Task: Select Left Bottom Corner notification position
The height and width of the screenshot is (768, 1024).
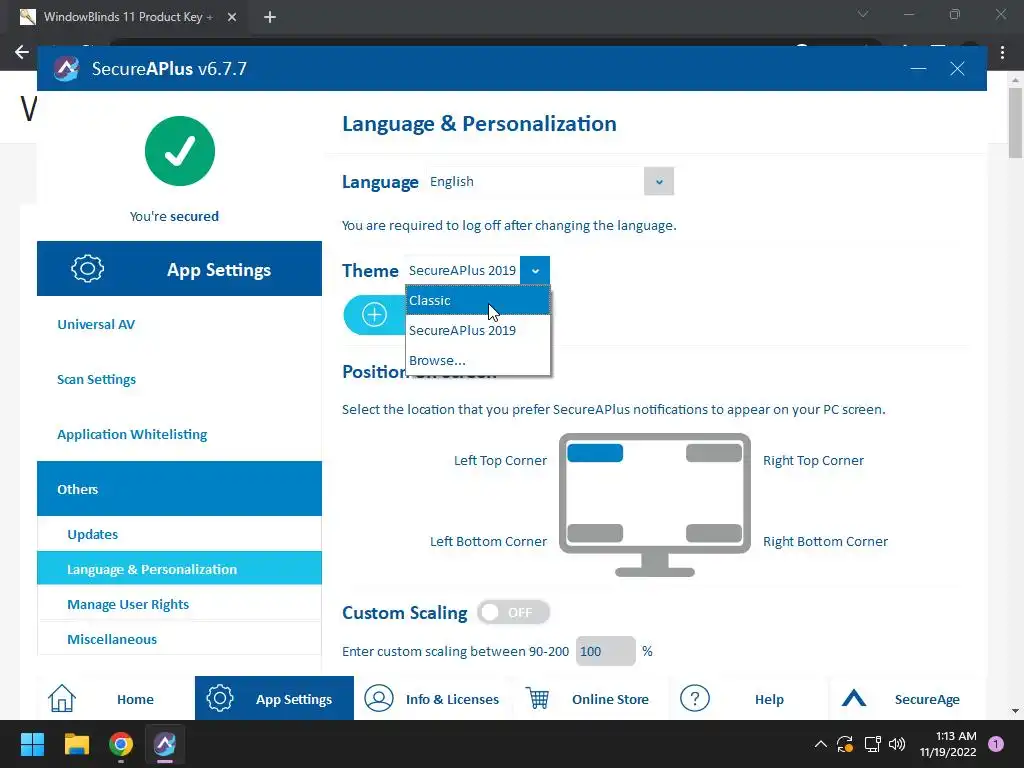Action: (595, 533)
